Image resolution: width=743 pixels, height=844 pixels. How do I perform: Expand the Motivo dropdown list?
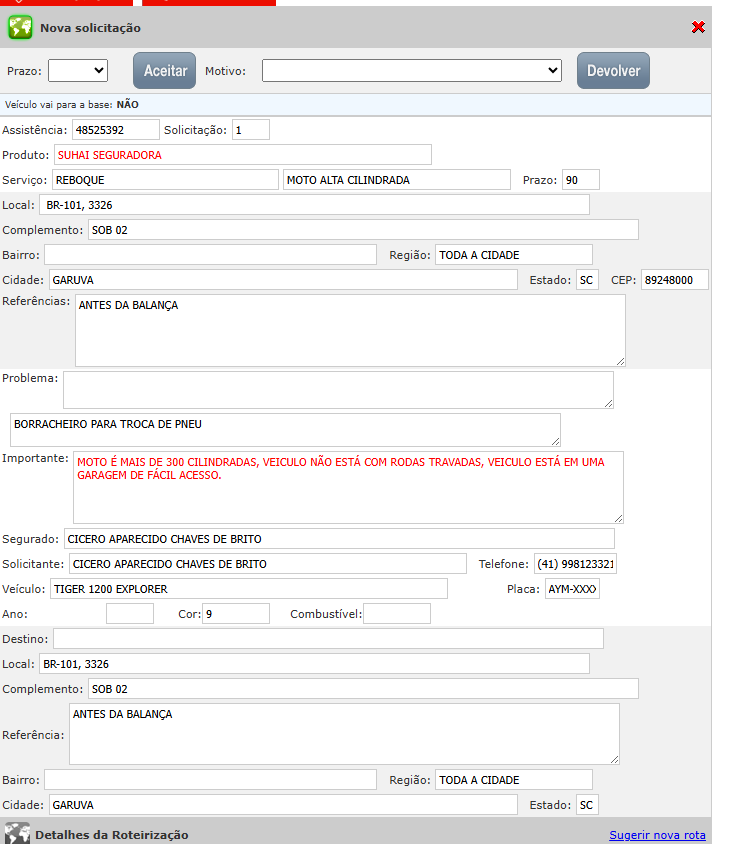(412, 70)
